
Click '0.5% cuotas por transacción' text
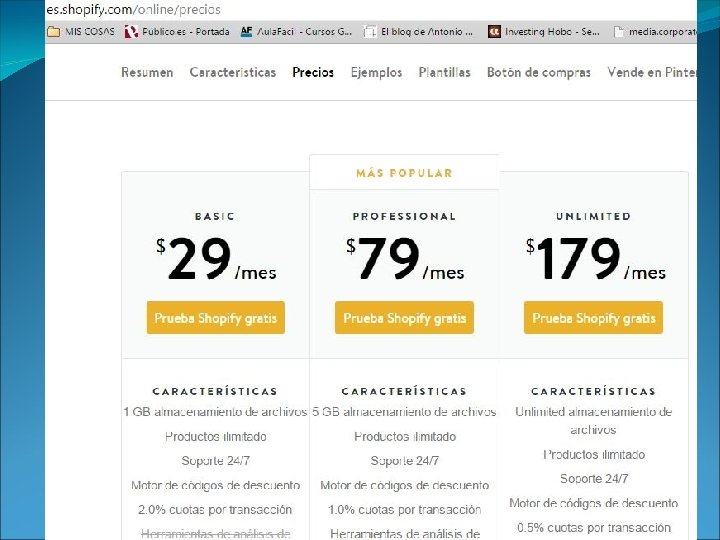point(594,527)
